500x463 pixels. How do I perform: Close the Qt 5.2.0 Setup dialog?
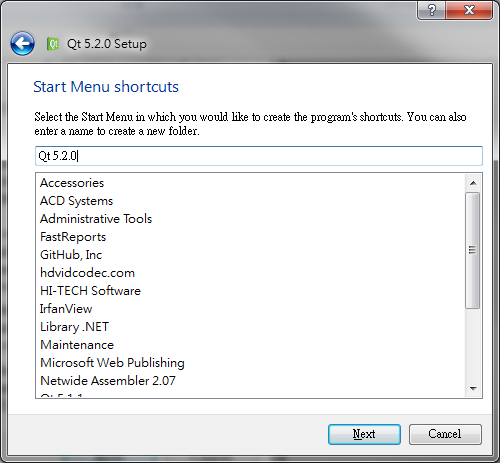click(469, 10)
